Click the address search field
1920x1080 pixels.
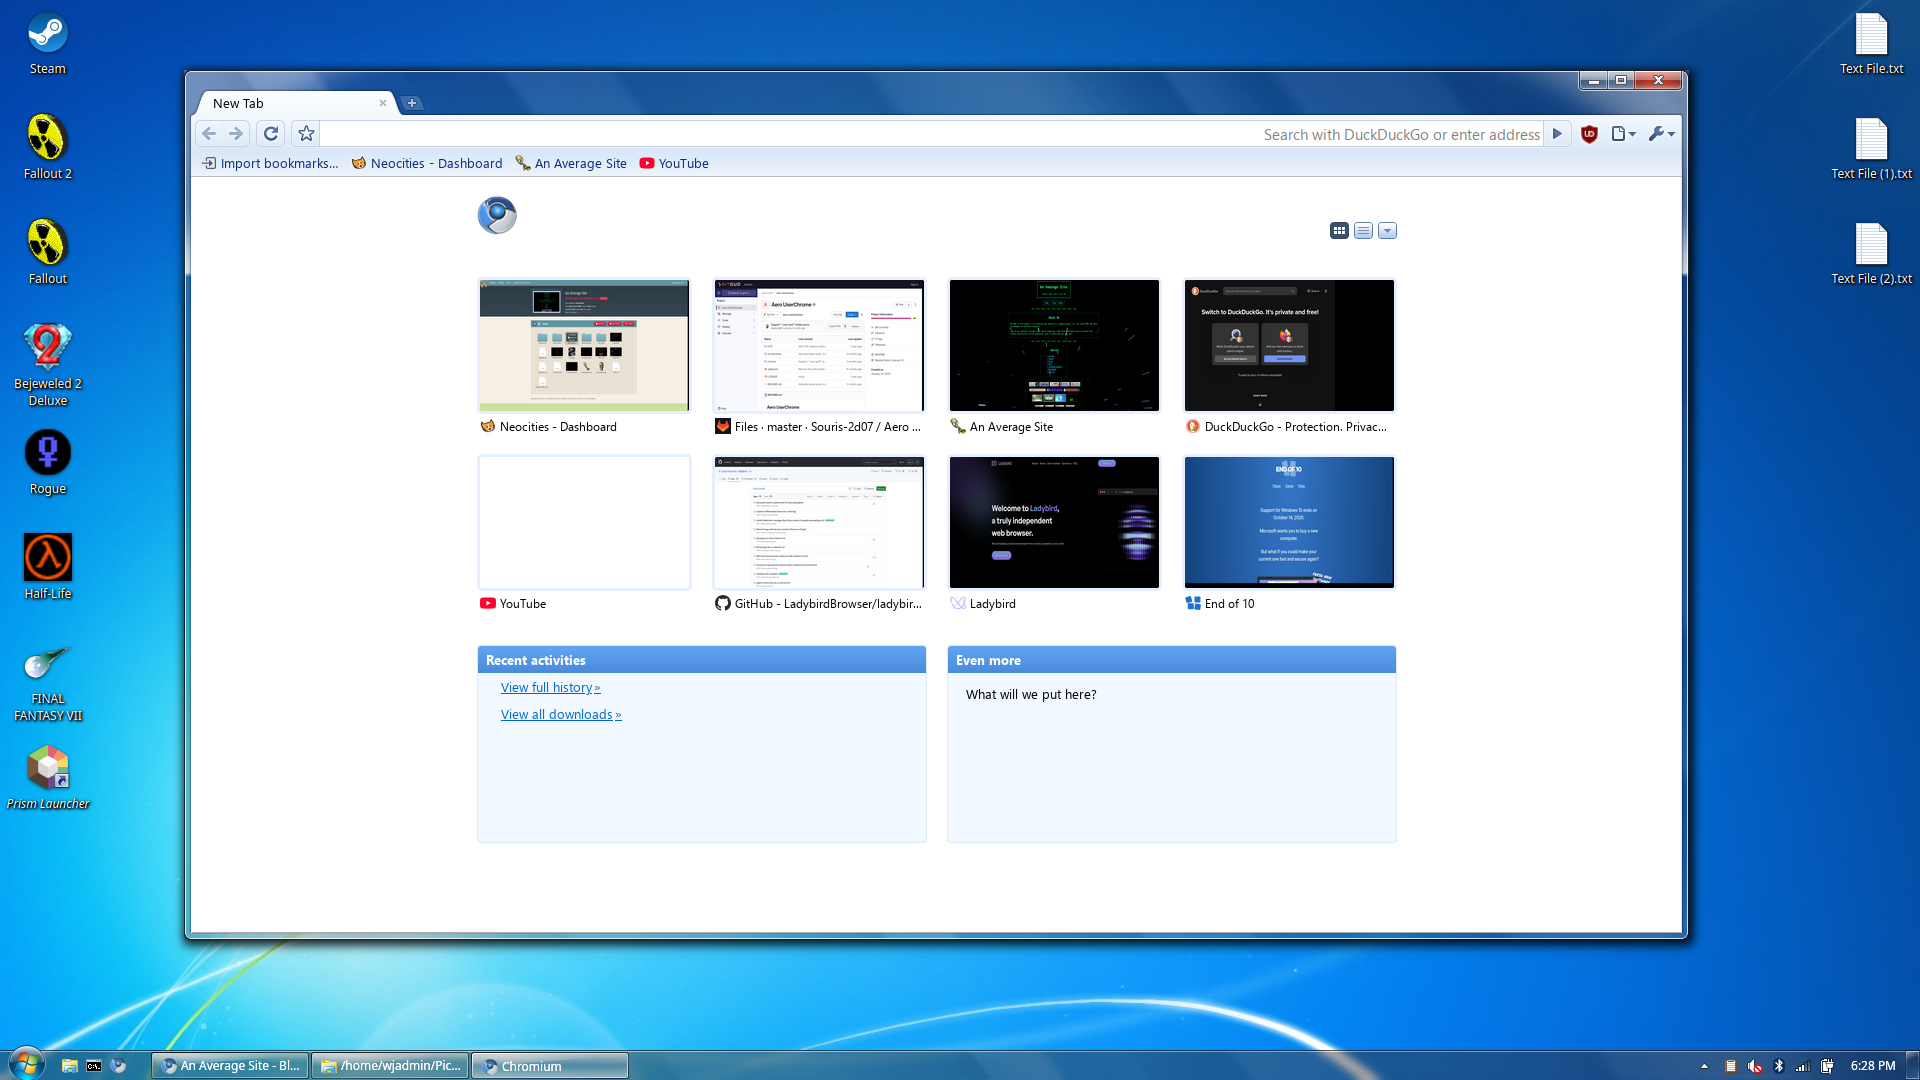pyautogui.click(x=930, y=134)
